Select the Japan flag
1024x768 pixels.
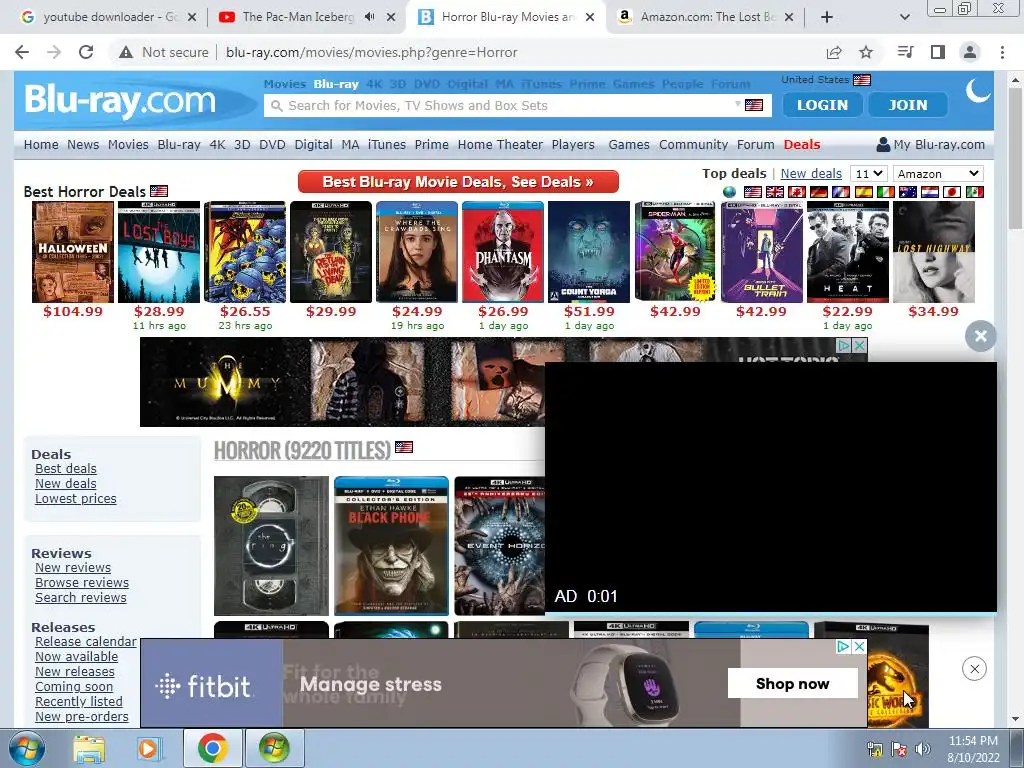click(x=952, y=192)
